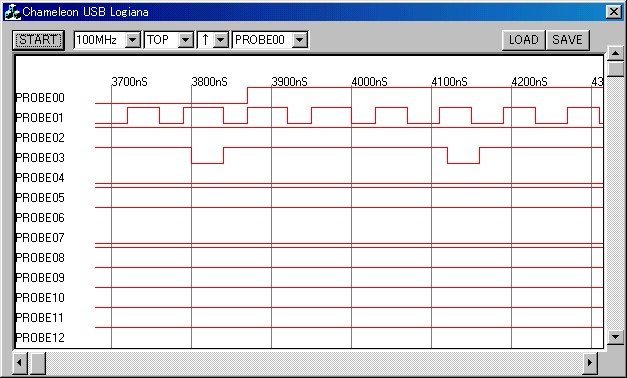This screenshot has width=627, height=378.
Task: Select the PROBE01 signal label
Action: [x=40, y=118]
